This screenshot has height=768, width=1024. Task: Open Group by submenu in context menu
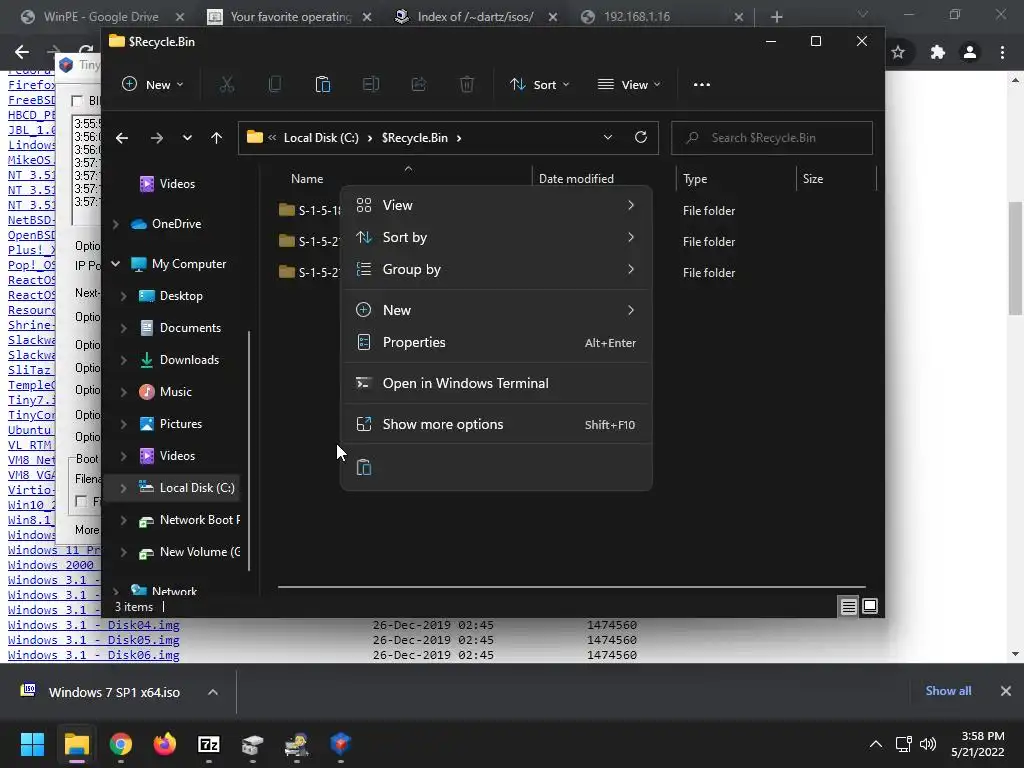click(x=496, y=269)
